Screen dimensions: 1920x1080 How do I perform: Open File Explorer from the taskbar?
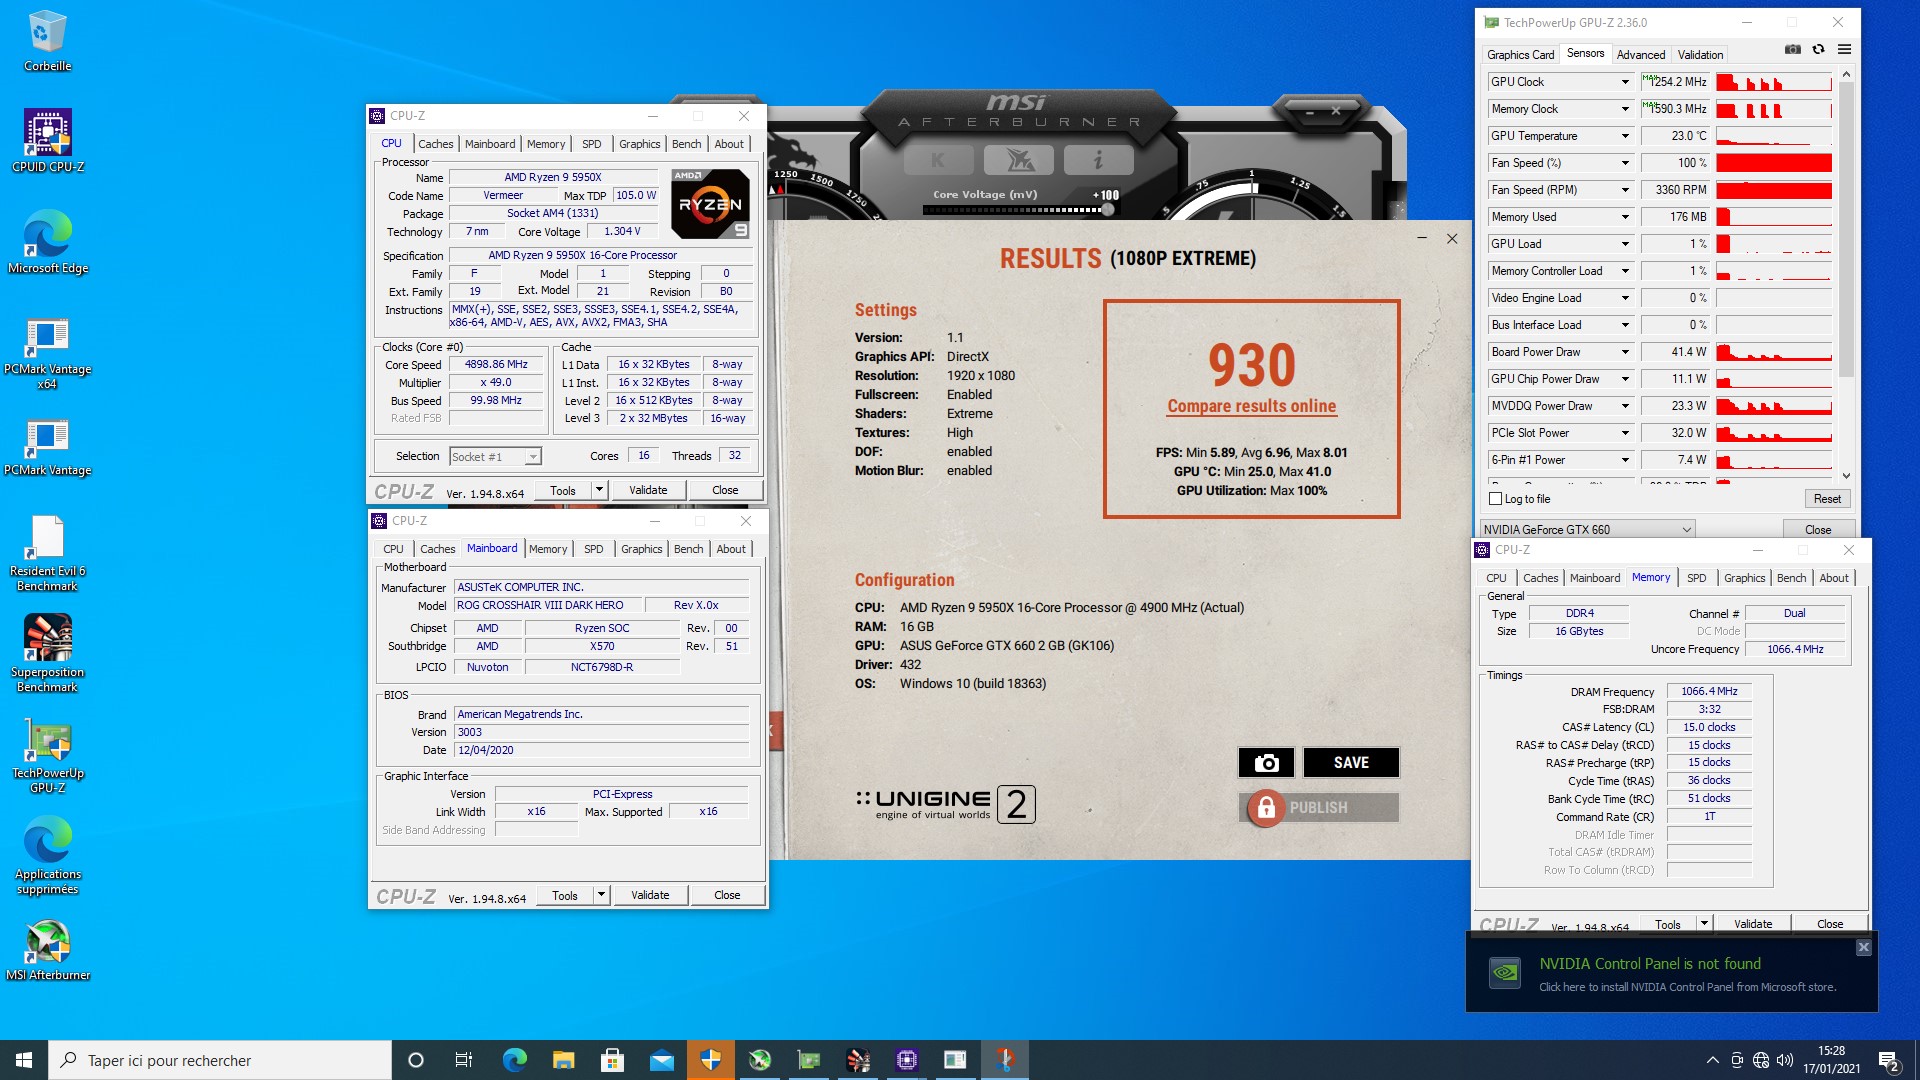[563, 1060]
